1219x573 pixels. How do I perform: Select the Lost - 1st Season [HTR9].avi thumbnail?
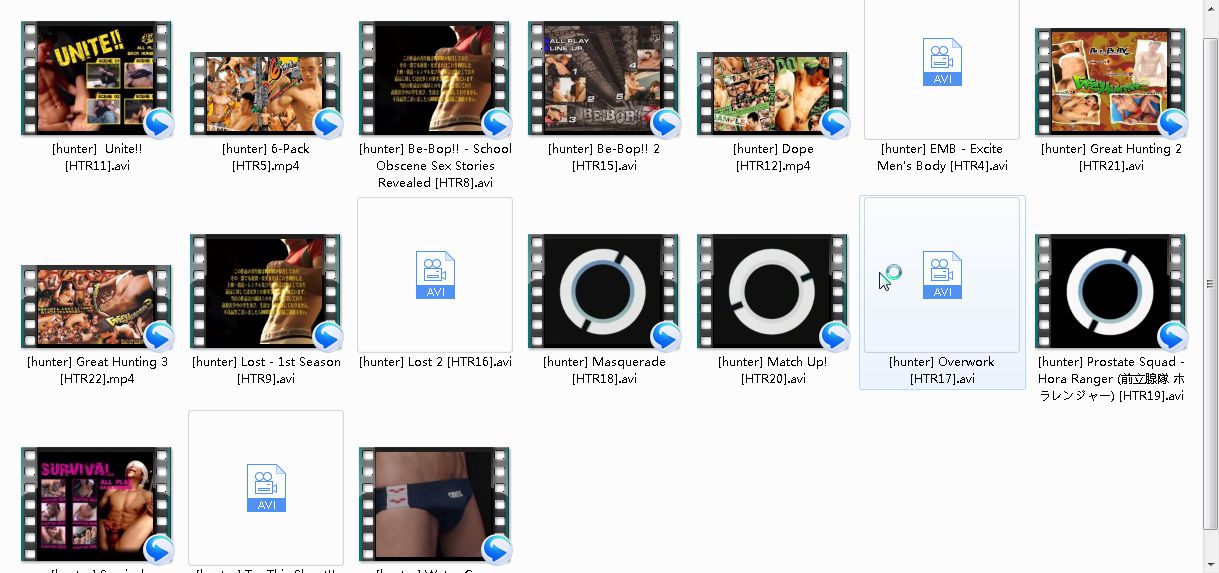tap(265, 292)
